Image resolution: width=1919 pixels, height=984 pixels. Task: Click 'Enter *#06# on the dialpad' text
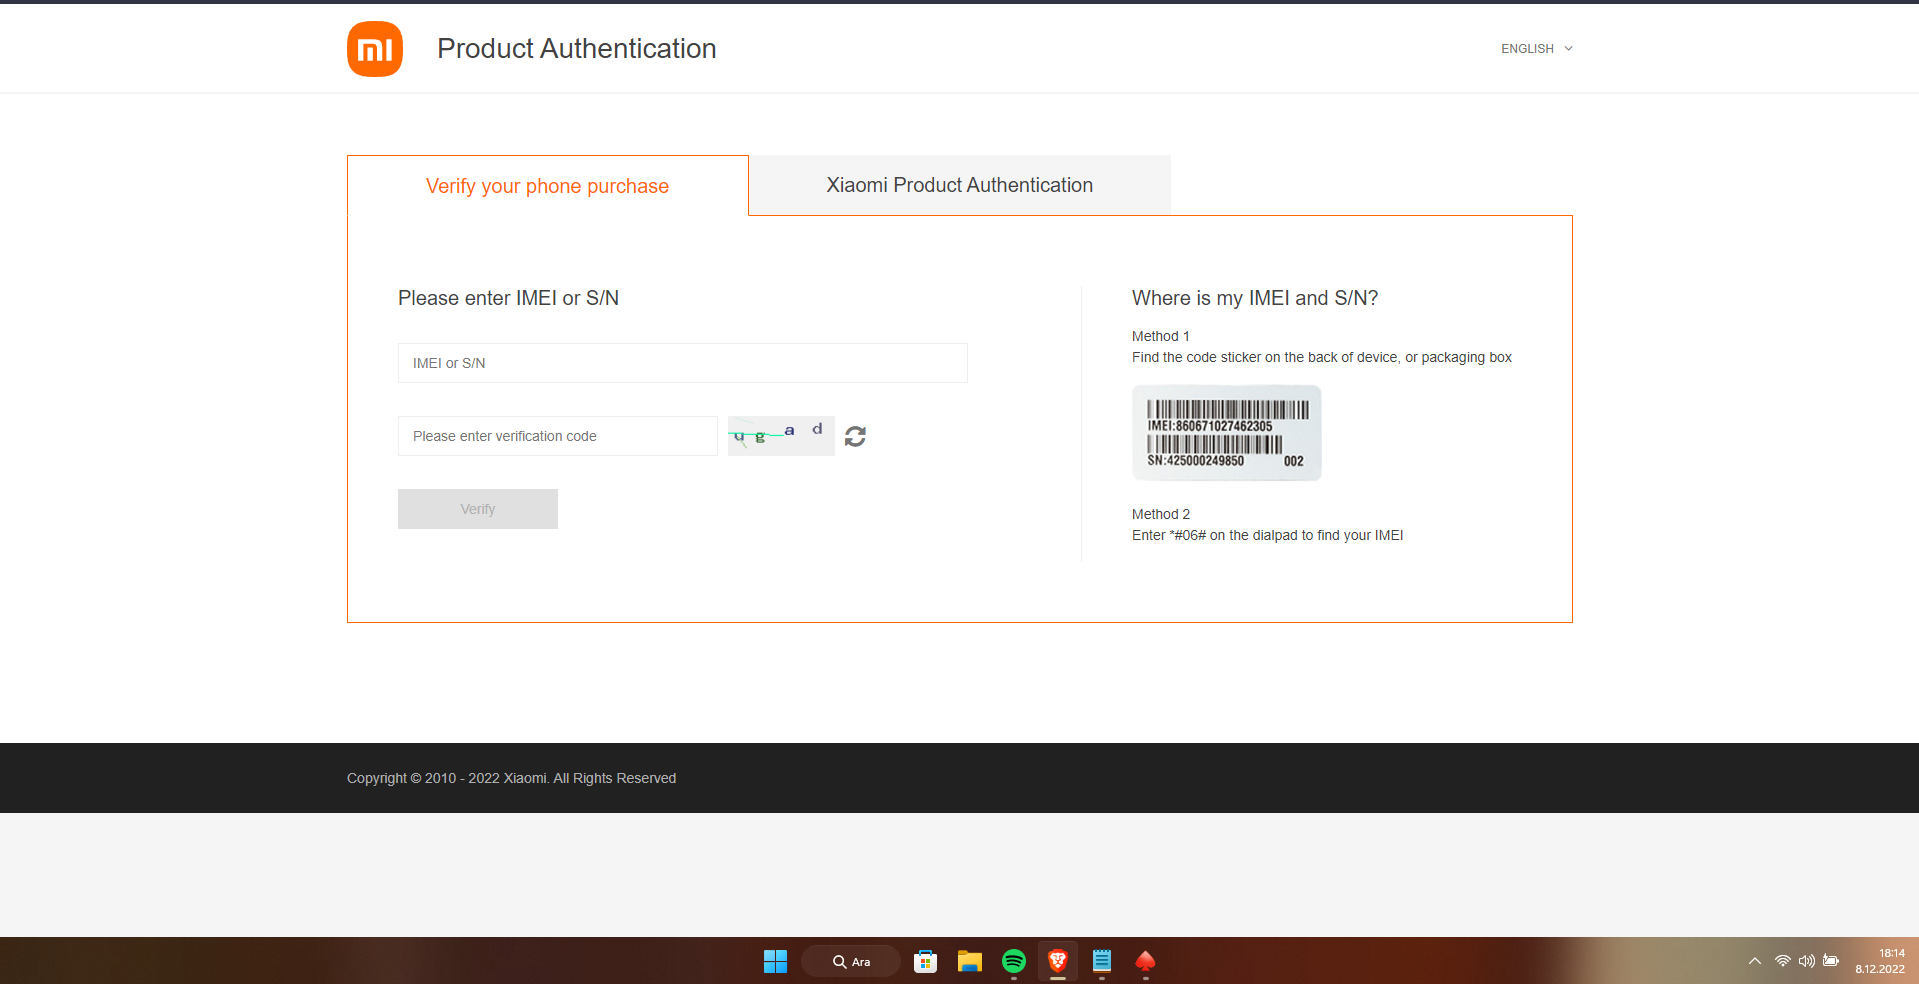1268,535
